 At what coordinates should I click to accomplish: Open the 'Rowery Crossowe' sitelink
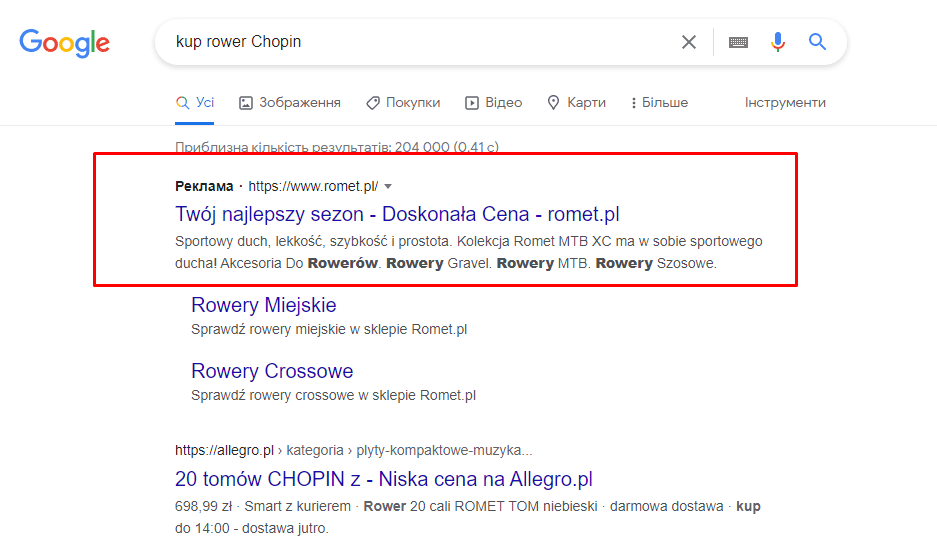pos(272,371)
